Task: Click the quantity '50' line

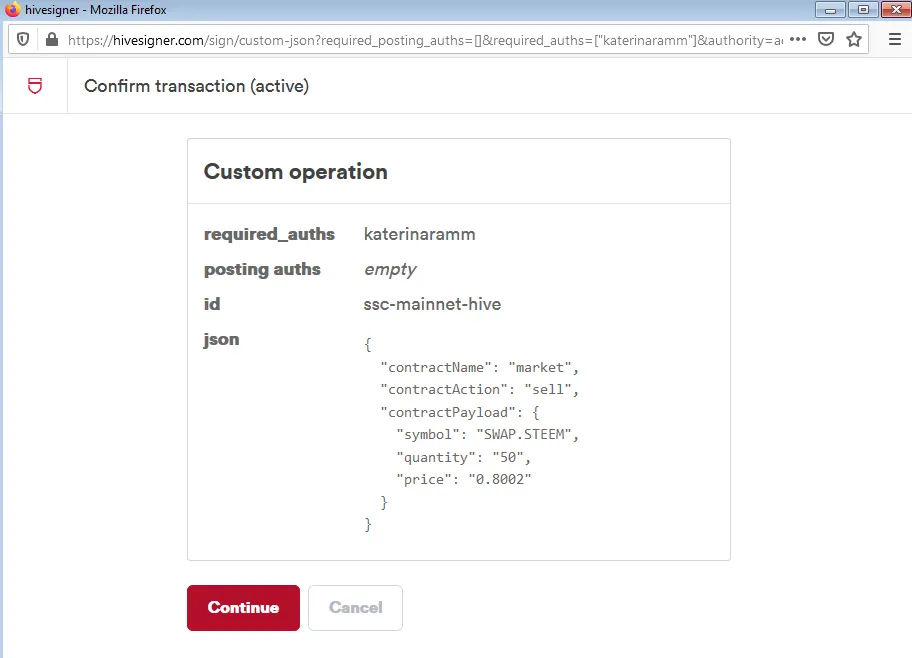Action: pos(464,457)
